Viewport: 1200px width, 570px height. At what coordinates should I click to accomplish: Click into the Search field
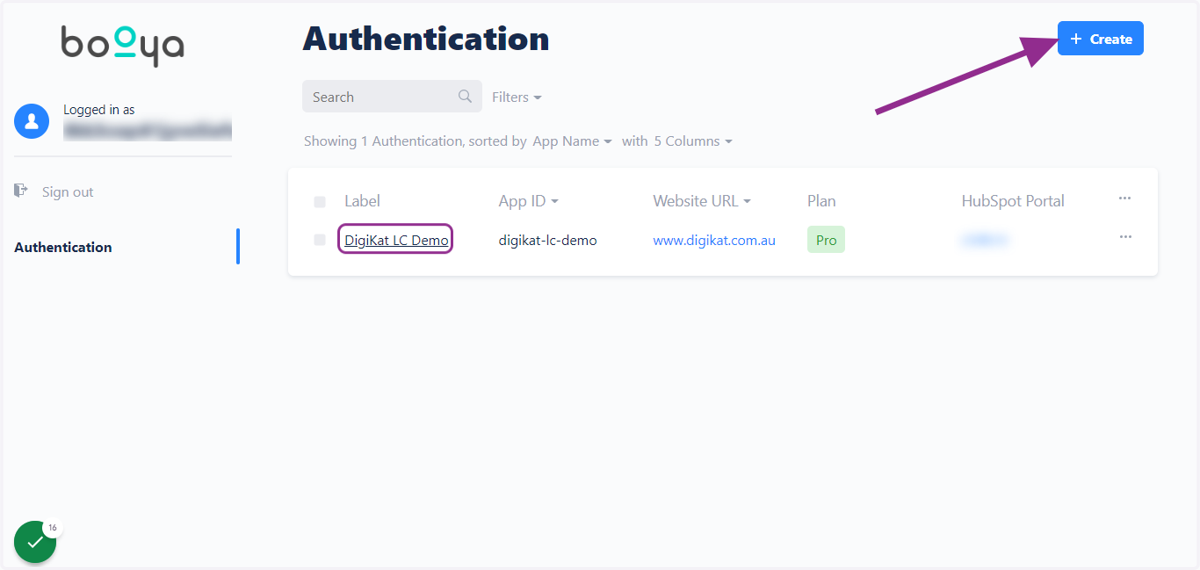pos(392,97)
